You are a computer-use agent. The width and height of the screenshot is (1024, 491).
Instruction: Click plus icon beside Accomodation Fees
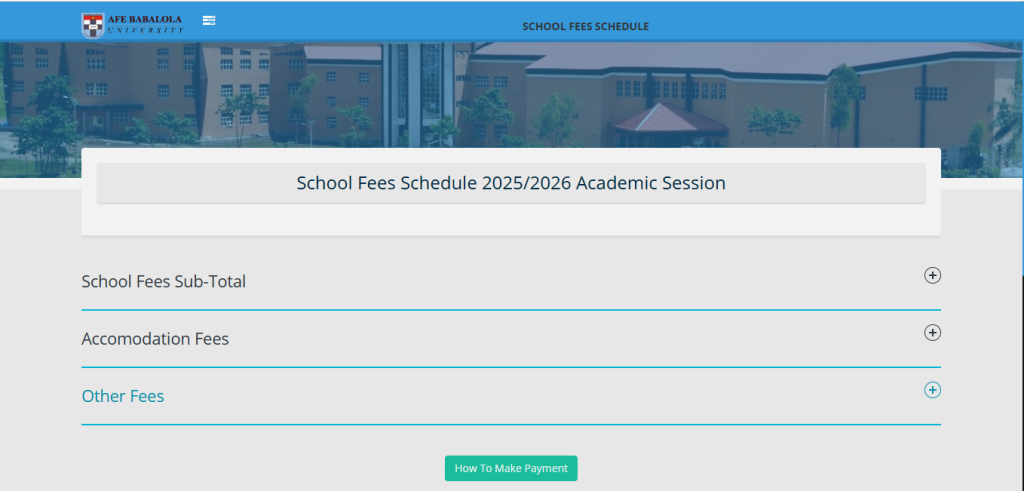[932, 333]
